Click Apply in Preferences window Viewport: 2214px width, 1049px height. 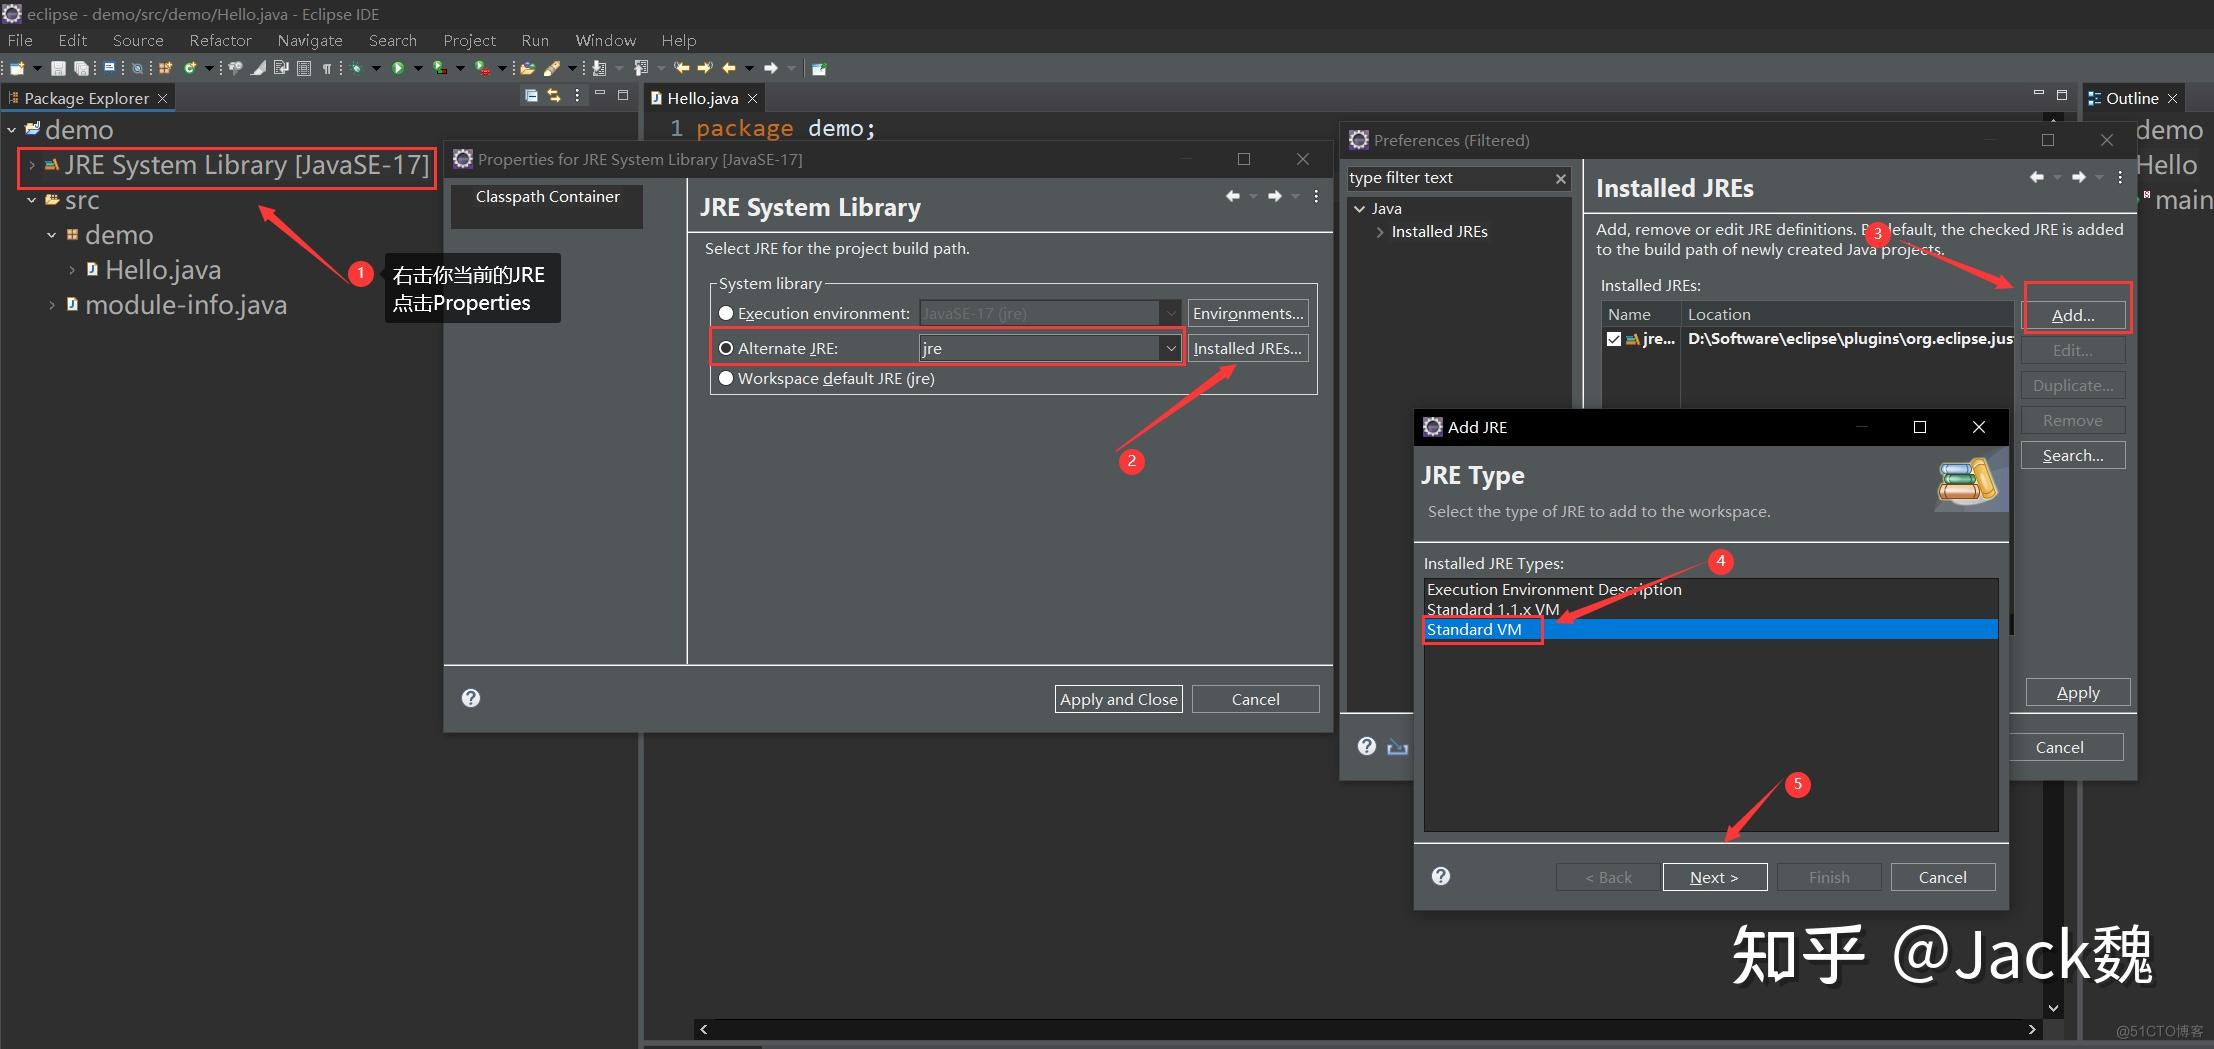2077,692
